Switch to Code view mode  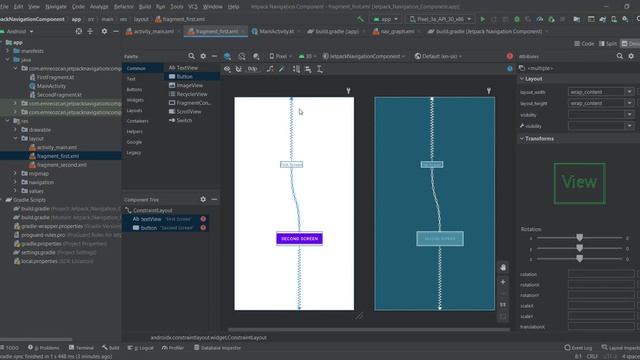click(584, 44)
